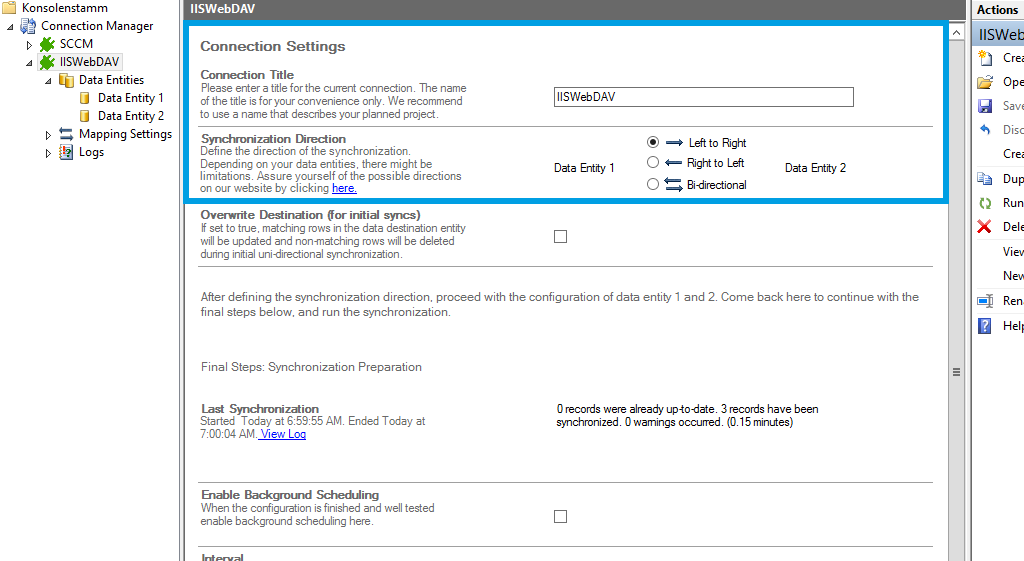This screenshot has height=561, width=1024.
Task: Click the Connection Title text field
Action: pyautogui.click(x=703, y=97)
